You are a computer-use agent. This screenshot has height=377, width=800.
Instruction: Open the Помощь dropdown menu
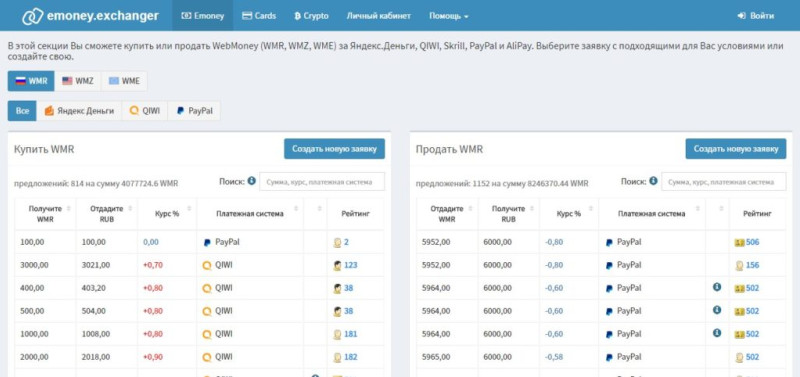tap(448, 16)
